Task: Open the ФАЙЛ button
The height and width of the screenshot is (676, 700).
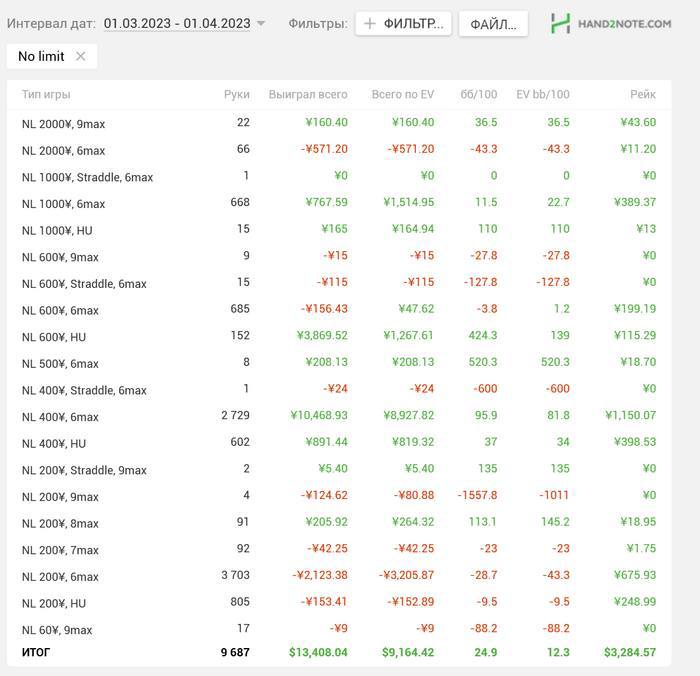Action: click(x=493, y=24)
